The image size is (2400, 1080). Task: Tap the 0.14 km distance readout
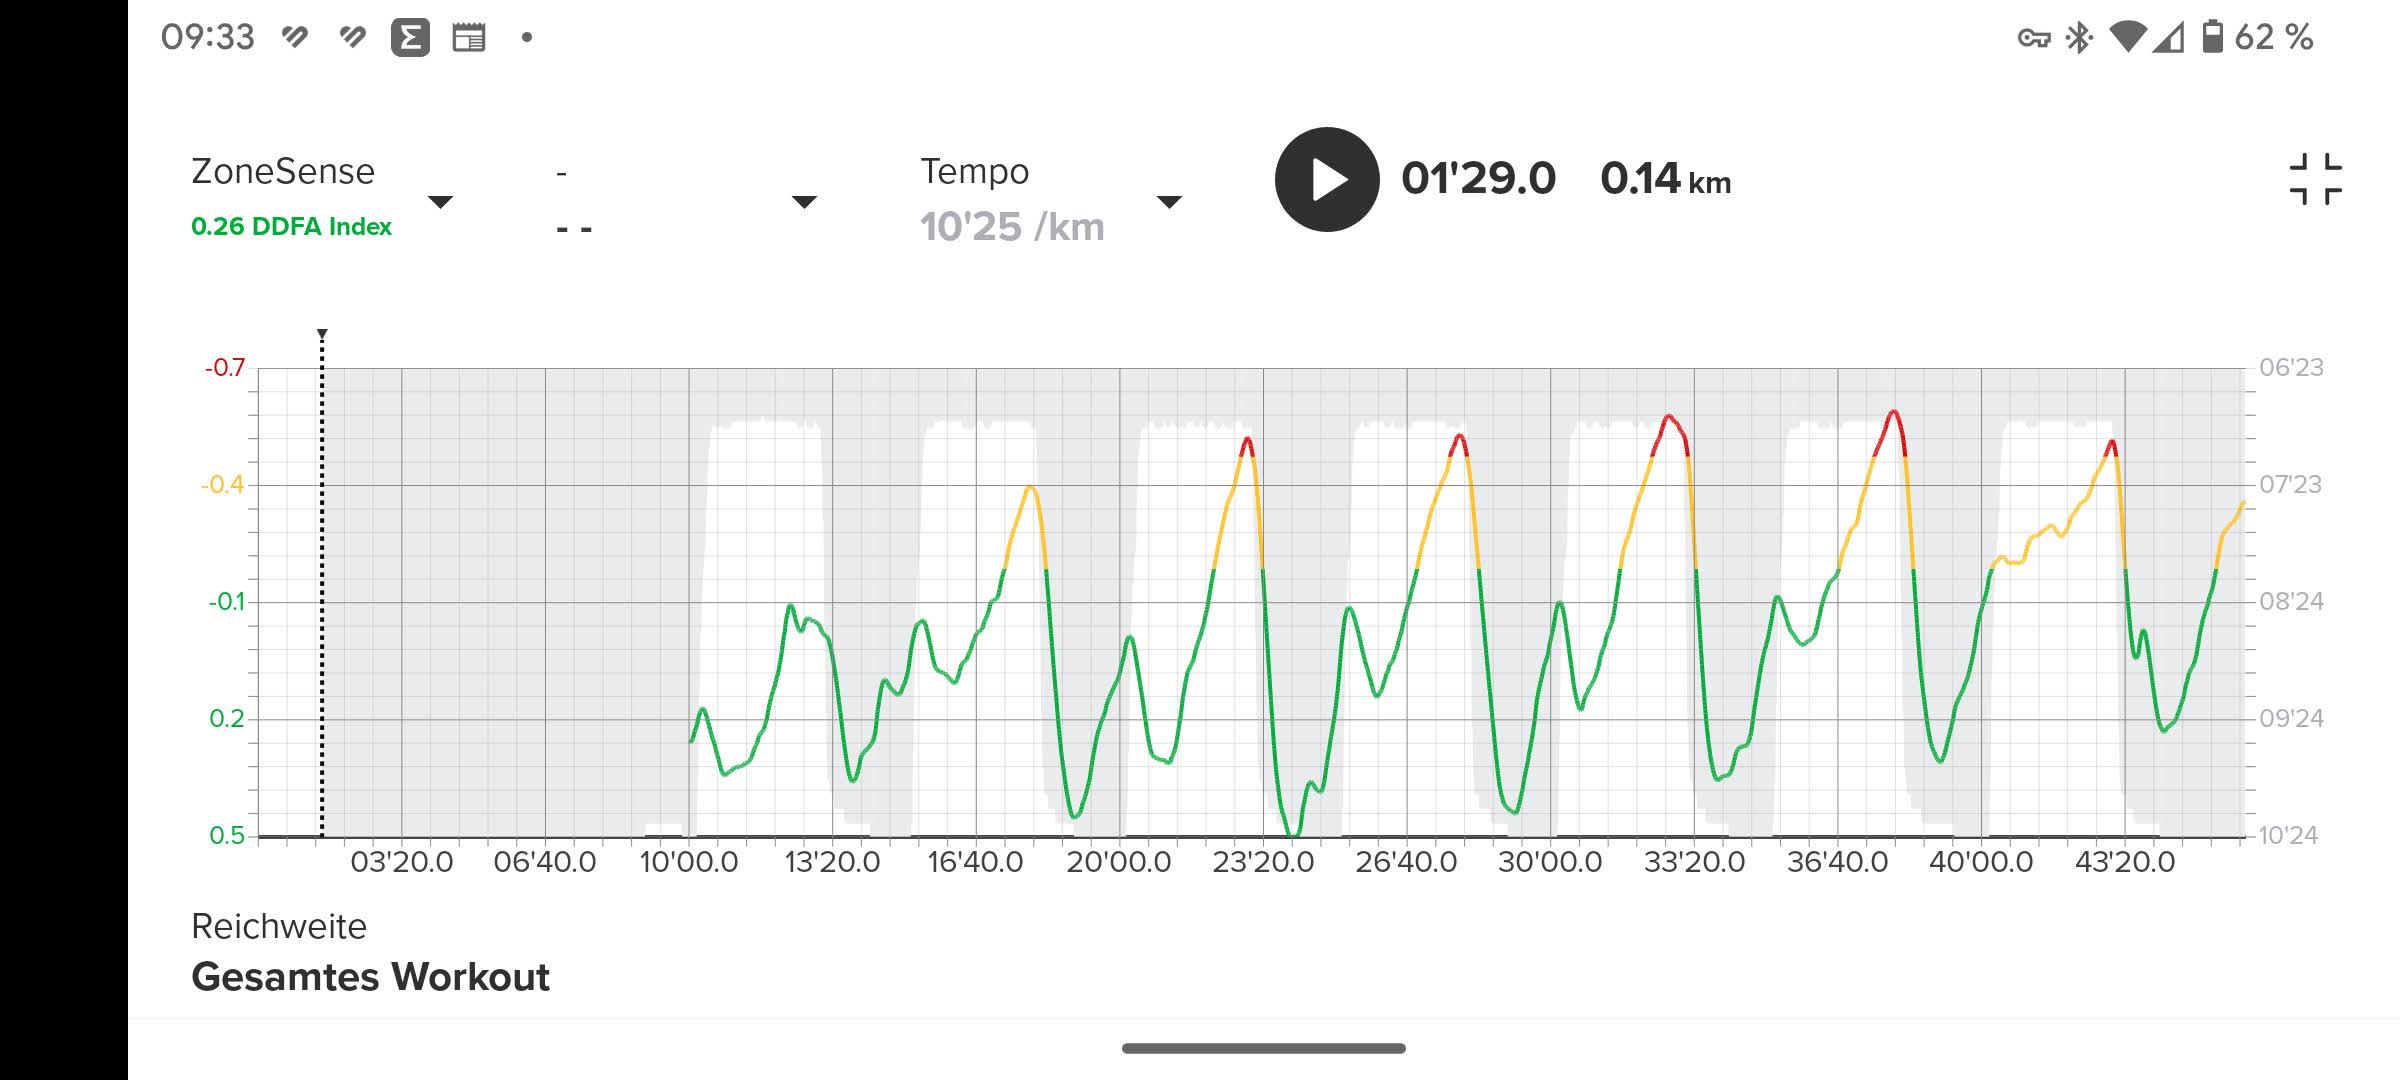pyautogui.click(x=1665, y=180)
